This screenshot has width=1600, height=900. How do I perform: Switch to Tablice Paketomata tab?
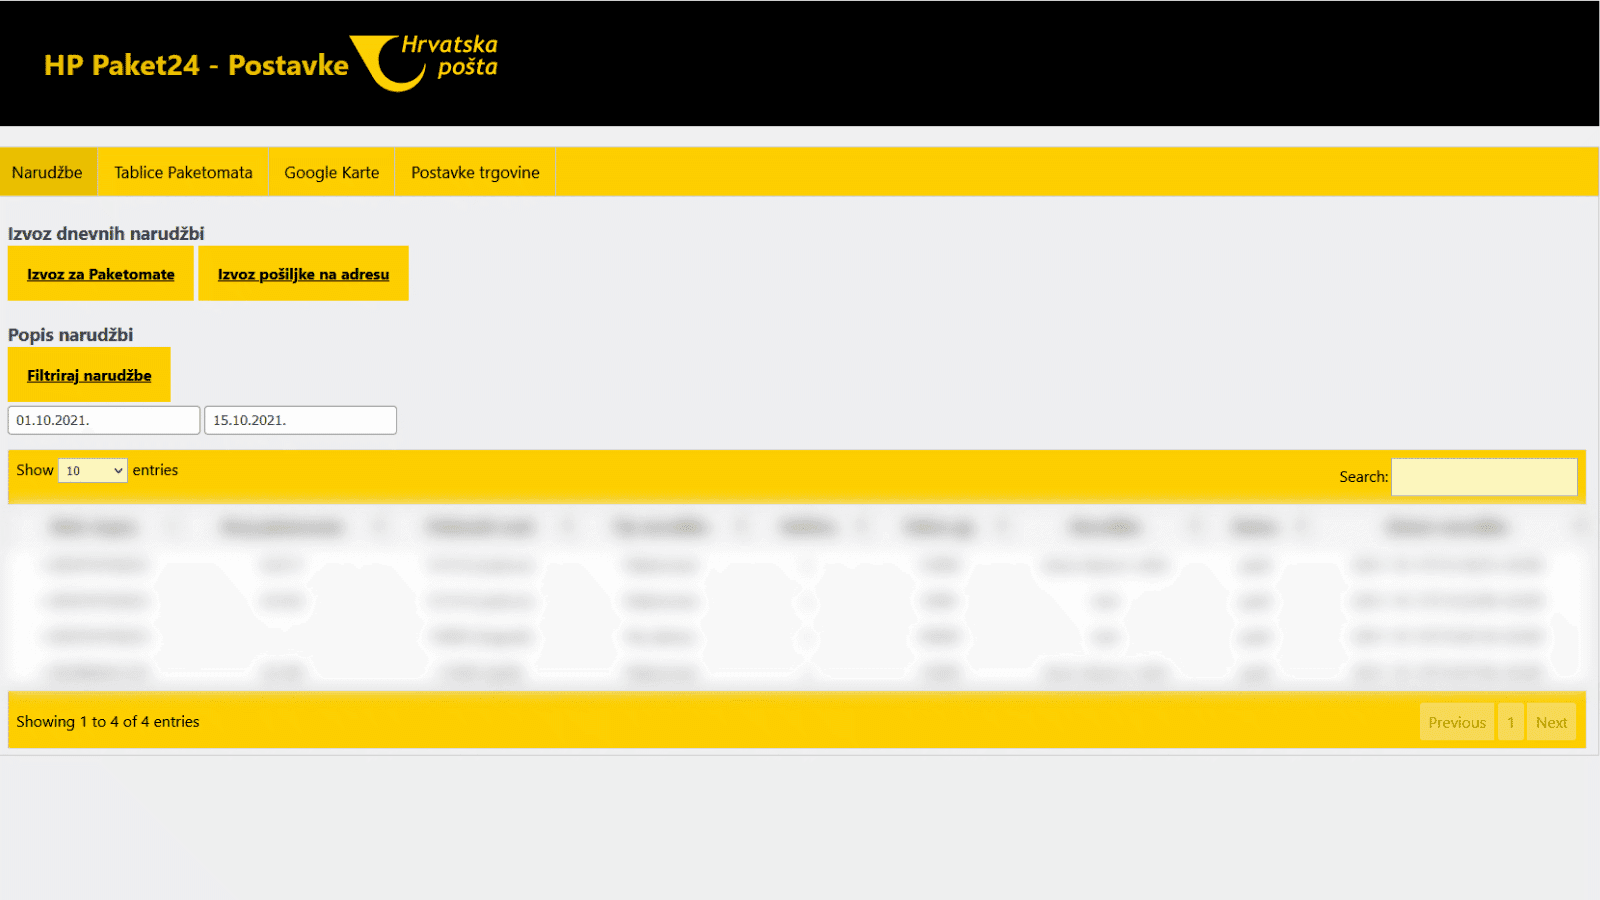click(183, 172)
